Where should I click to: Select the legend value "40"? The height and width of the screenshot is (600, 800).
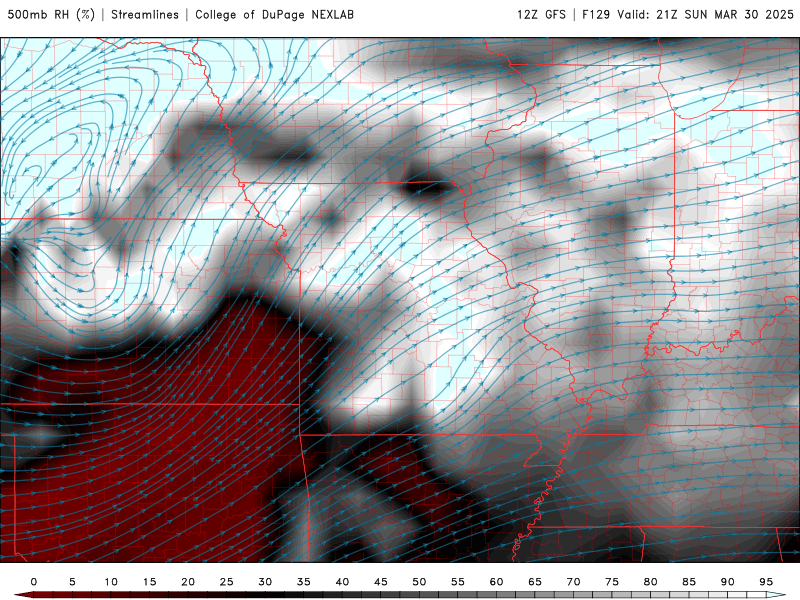[342, 582]
